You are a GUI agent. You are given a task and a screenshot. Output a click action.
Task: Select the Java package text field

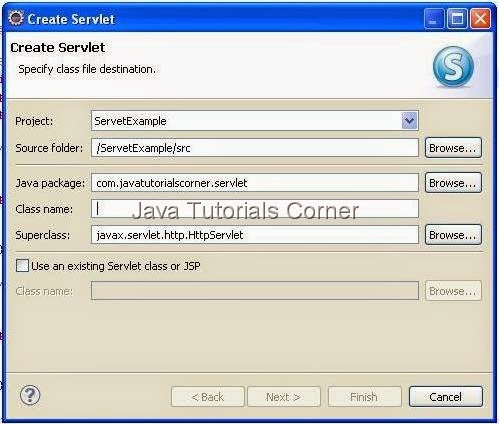tap(255, 183)
